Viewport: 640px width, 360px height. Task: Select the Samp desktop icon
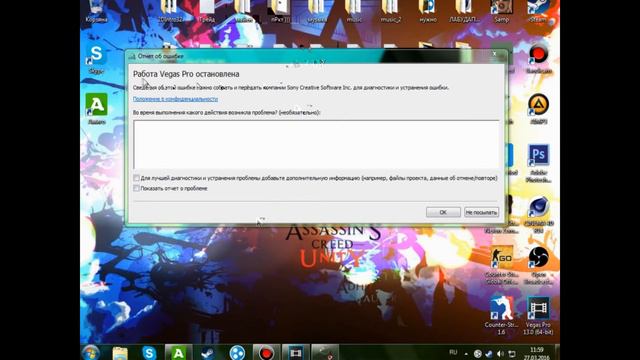(502, 11)
